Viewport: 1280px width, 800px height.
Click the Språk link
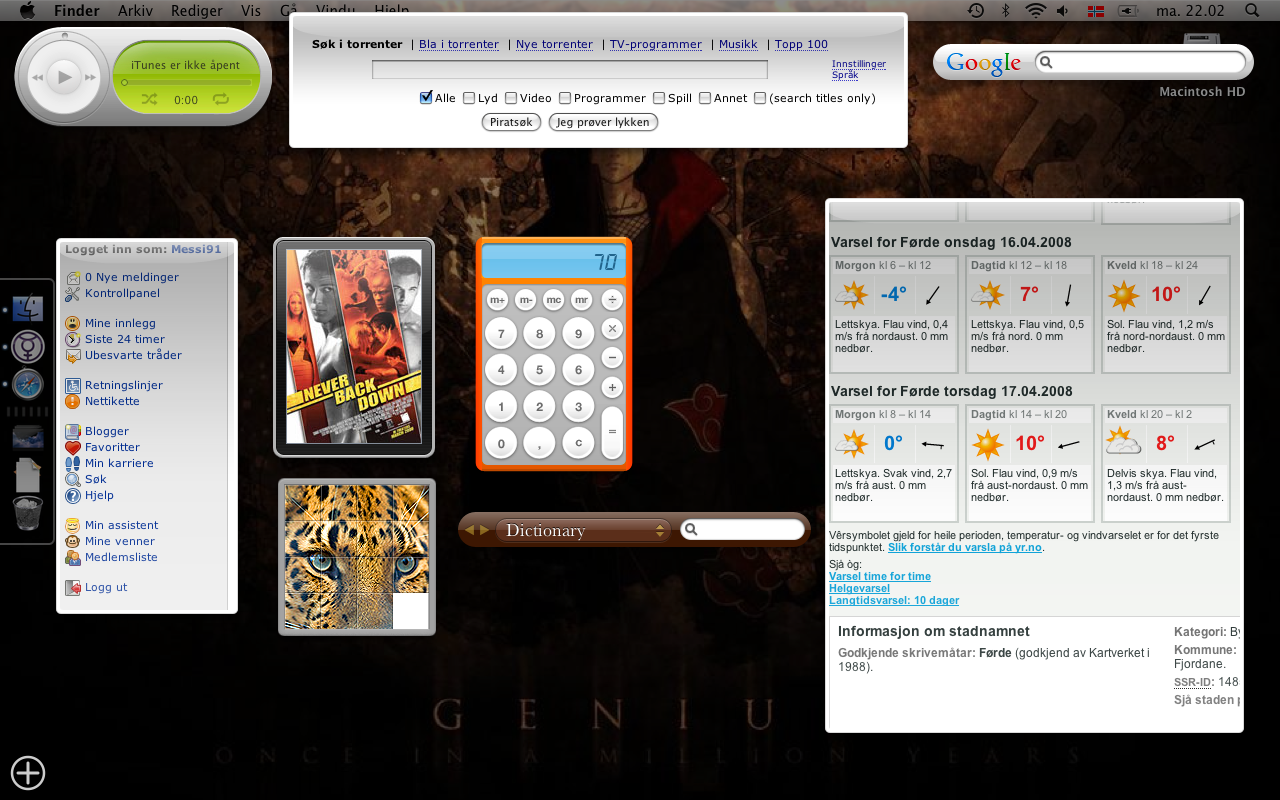[845, 75]
